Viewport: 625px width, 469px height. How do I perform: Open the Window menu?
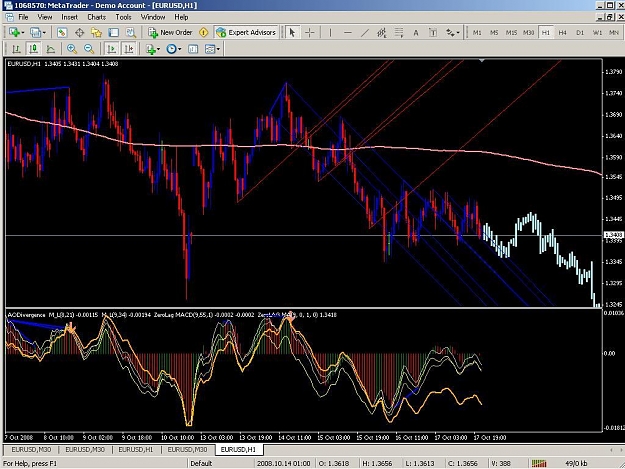(x=153, y=17)
